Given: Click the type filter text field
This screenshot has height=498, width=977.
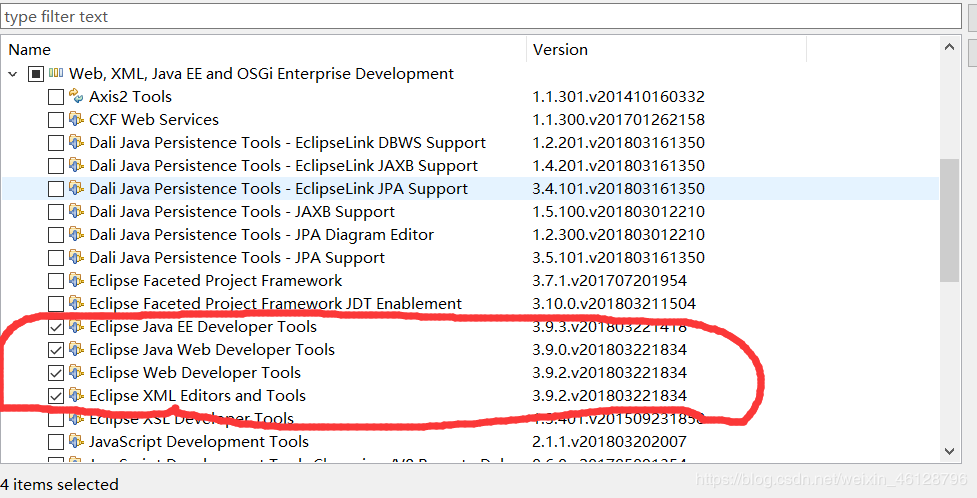Looking at the screenshot, I should click(x=480, y=16).
